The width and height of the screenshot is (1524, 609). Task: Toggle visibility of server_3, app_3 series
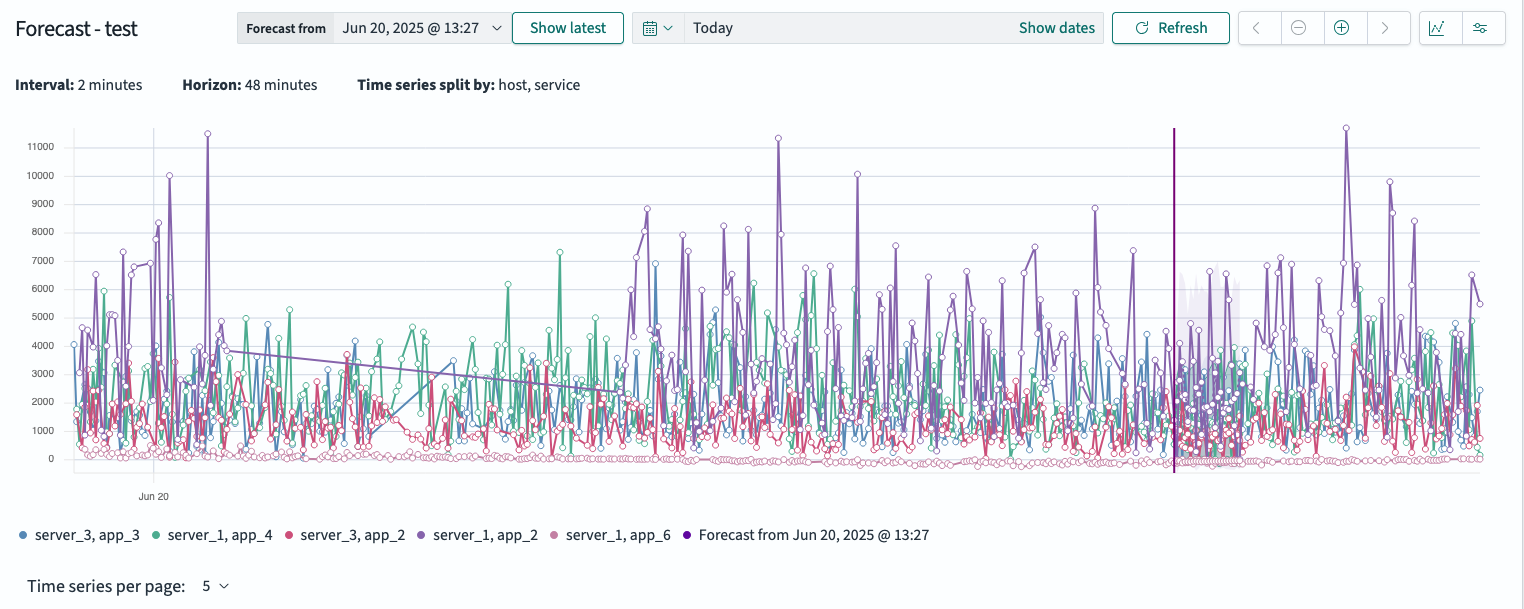coord(76,535)
